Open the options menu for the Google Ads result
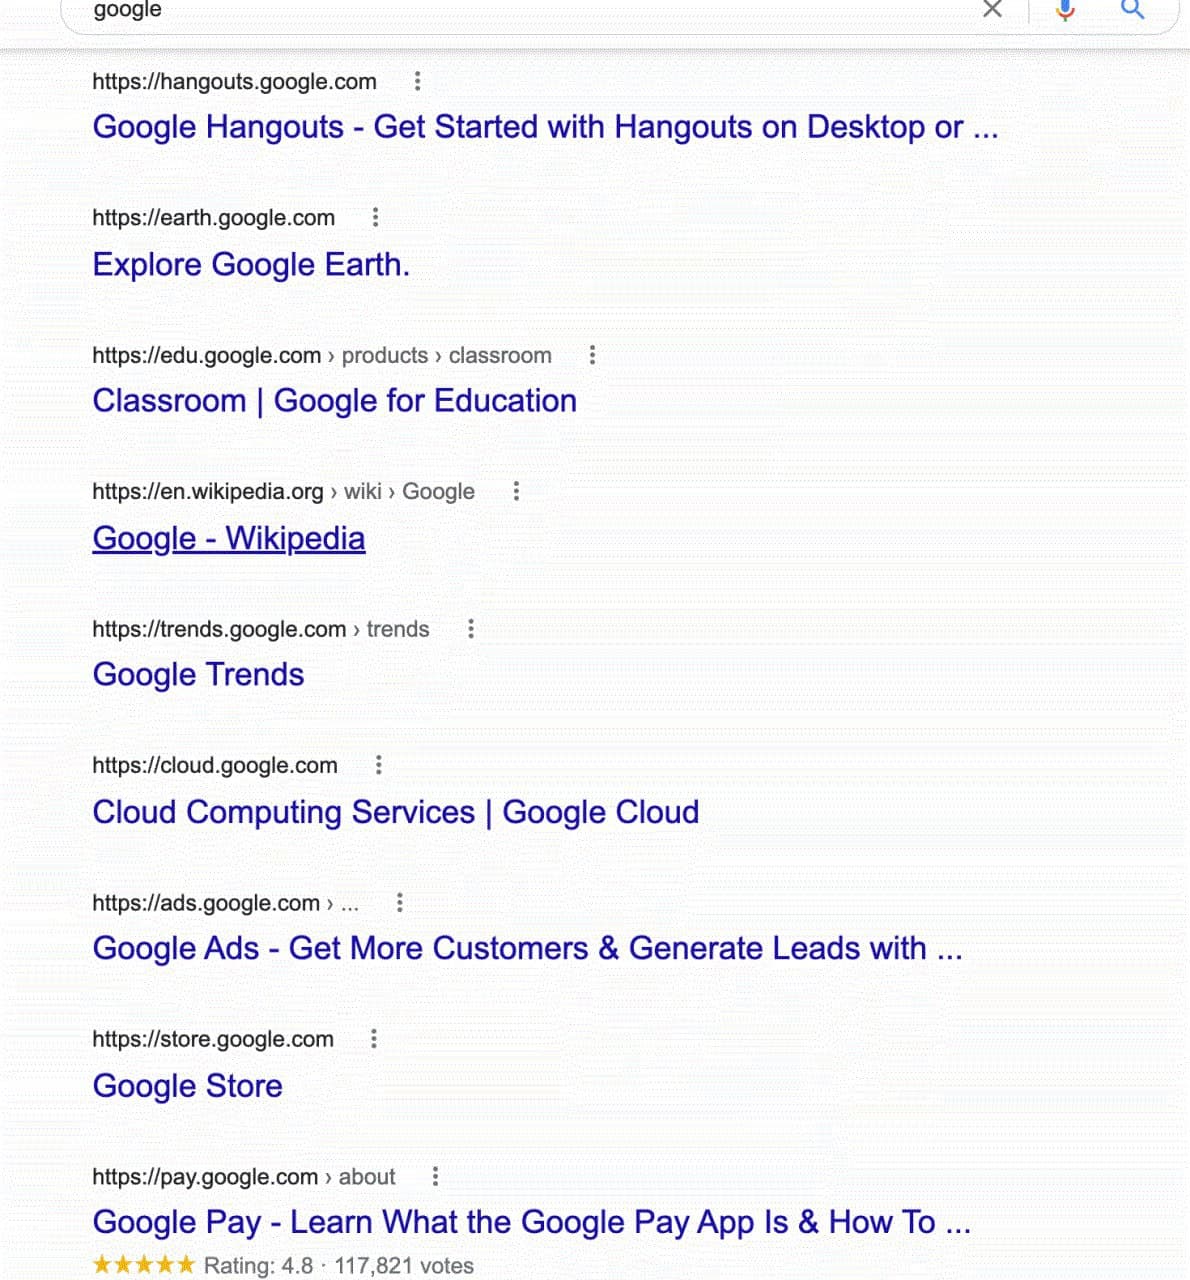Screen dimensions: 1190x1280 (399, 901)
